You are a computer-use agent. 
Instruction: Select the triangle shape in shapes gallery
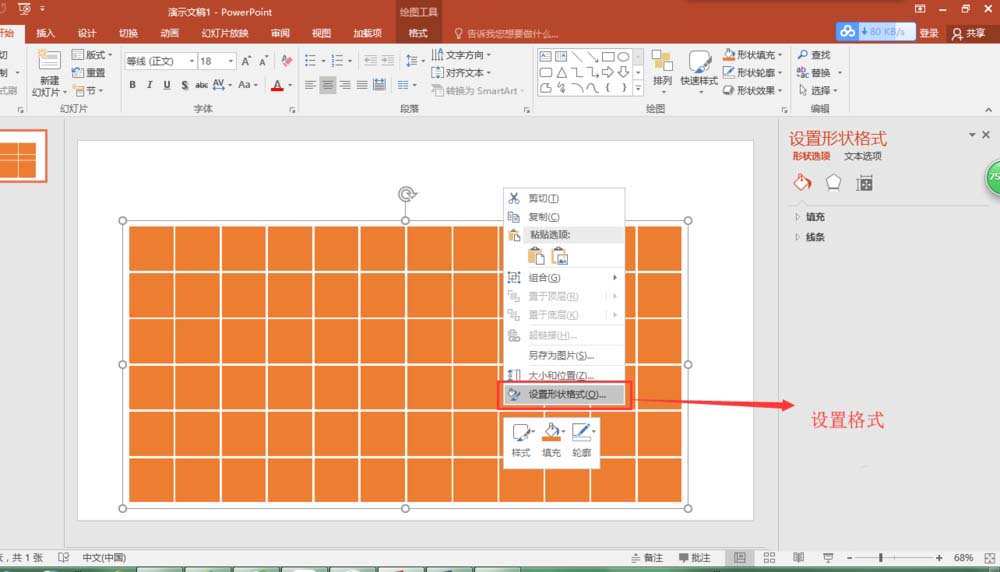(x=561, y=73)
